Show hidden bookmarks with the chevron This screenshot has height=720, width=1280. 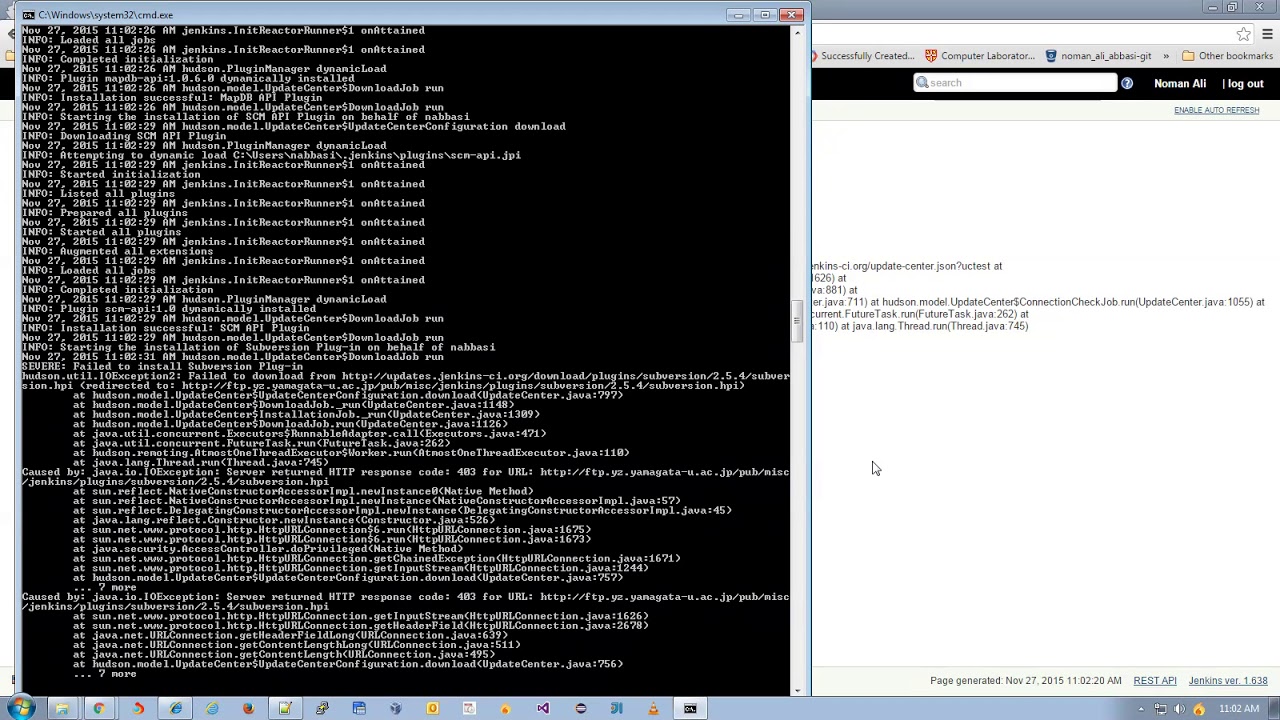click(1165, 56)
